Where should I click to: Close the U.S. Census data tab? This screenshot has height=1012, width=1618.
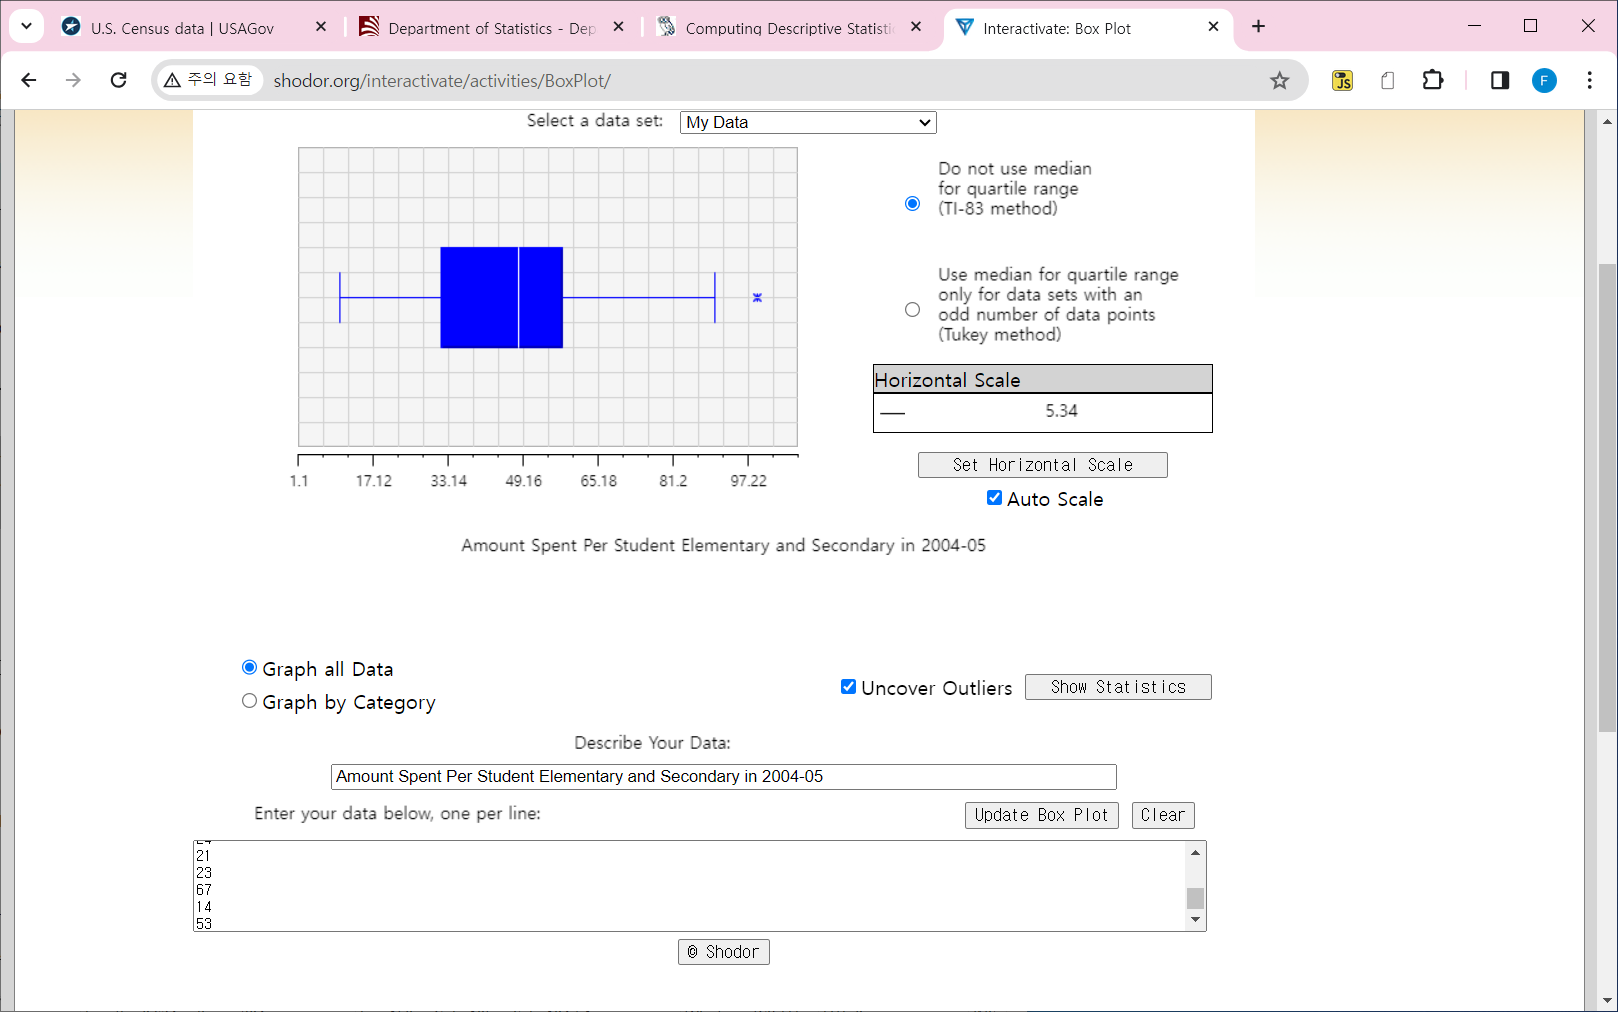[320, 27]
